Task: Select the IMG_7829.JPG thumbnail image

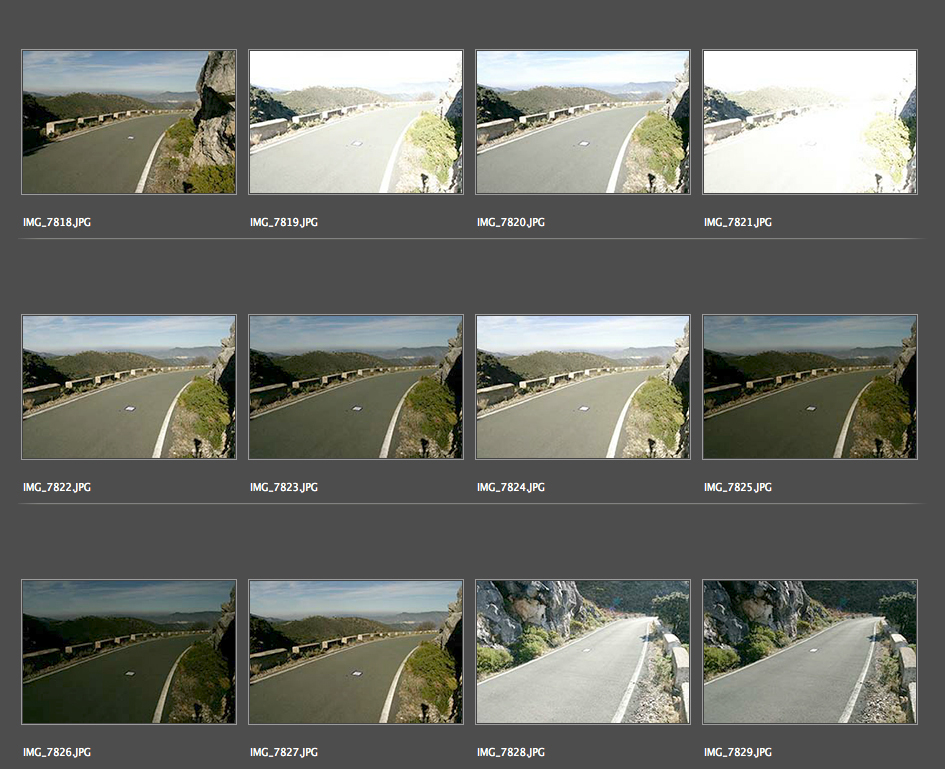Action: pyautogui.click(x=810, y=652)
